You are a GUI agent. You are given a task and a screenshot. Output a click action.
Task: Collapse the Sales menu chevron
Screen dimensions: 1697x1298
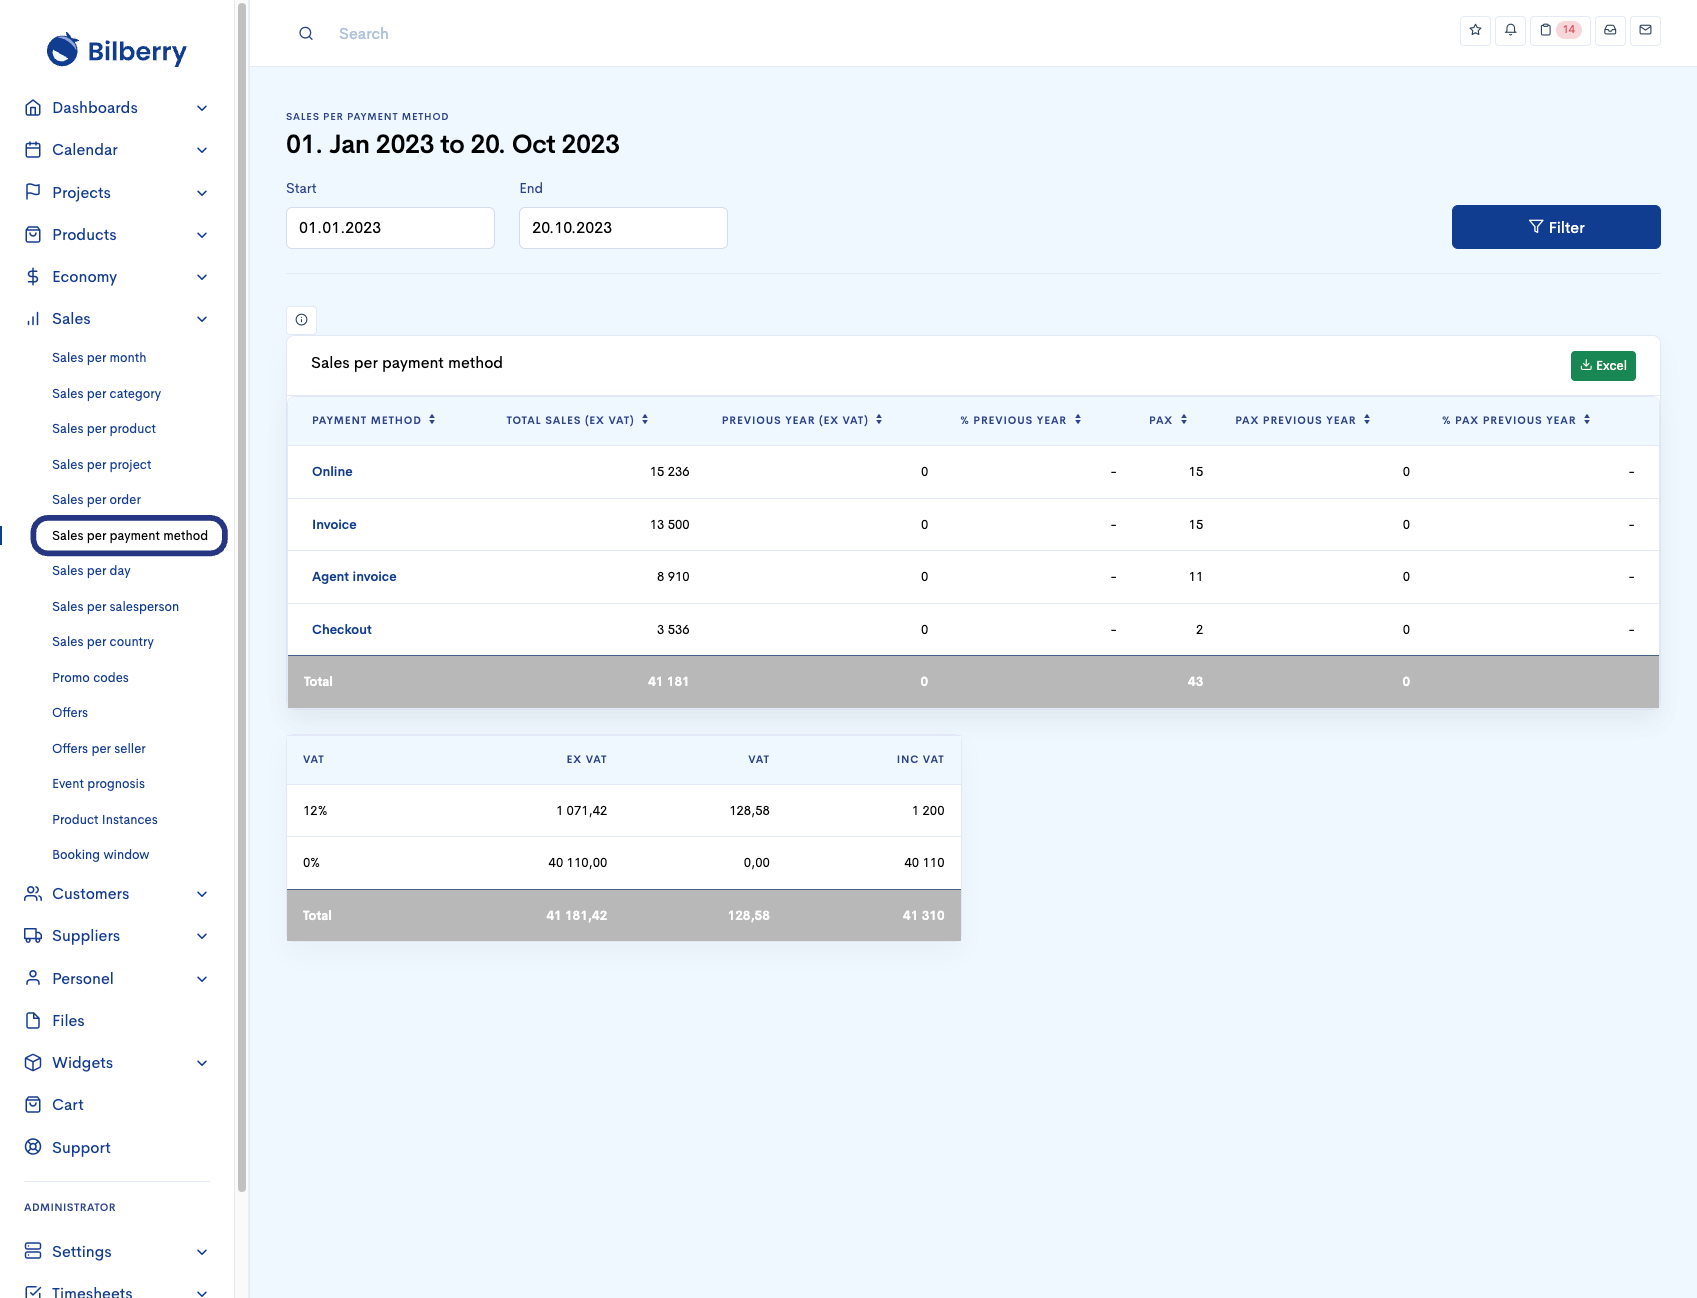[x=202, y=319]
